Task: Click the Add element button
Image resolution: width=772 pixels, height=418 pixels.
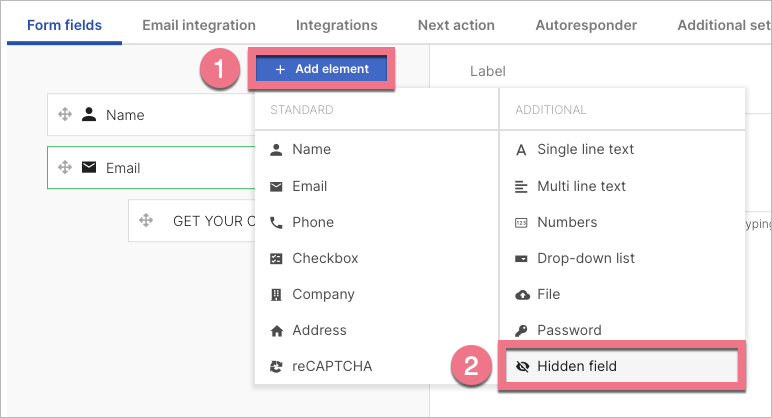Action: [x=321, y=69]
